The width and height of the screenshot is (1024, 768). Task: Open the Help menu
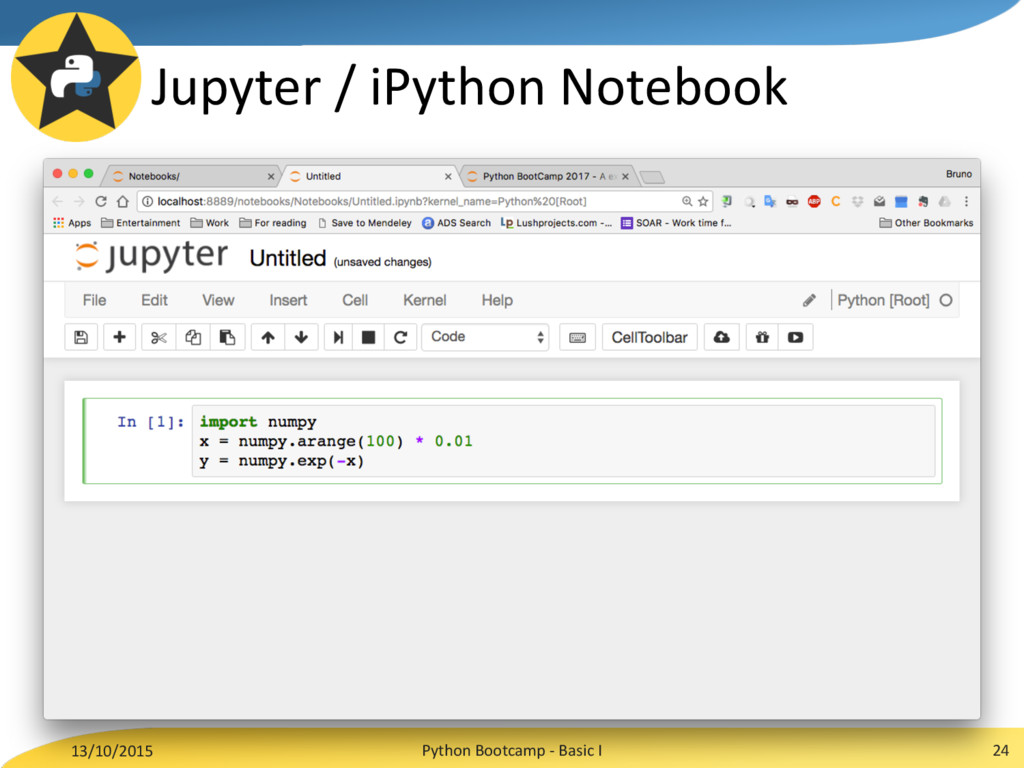point(497,300)
